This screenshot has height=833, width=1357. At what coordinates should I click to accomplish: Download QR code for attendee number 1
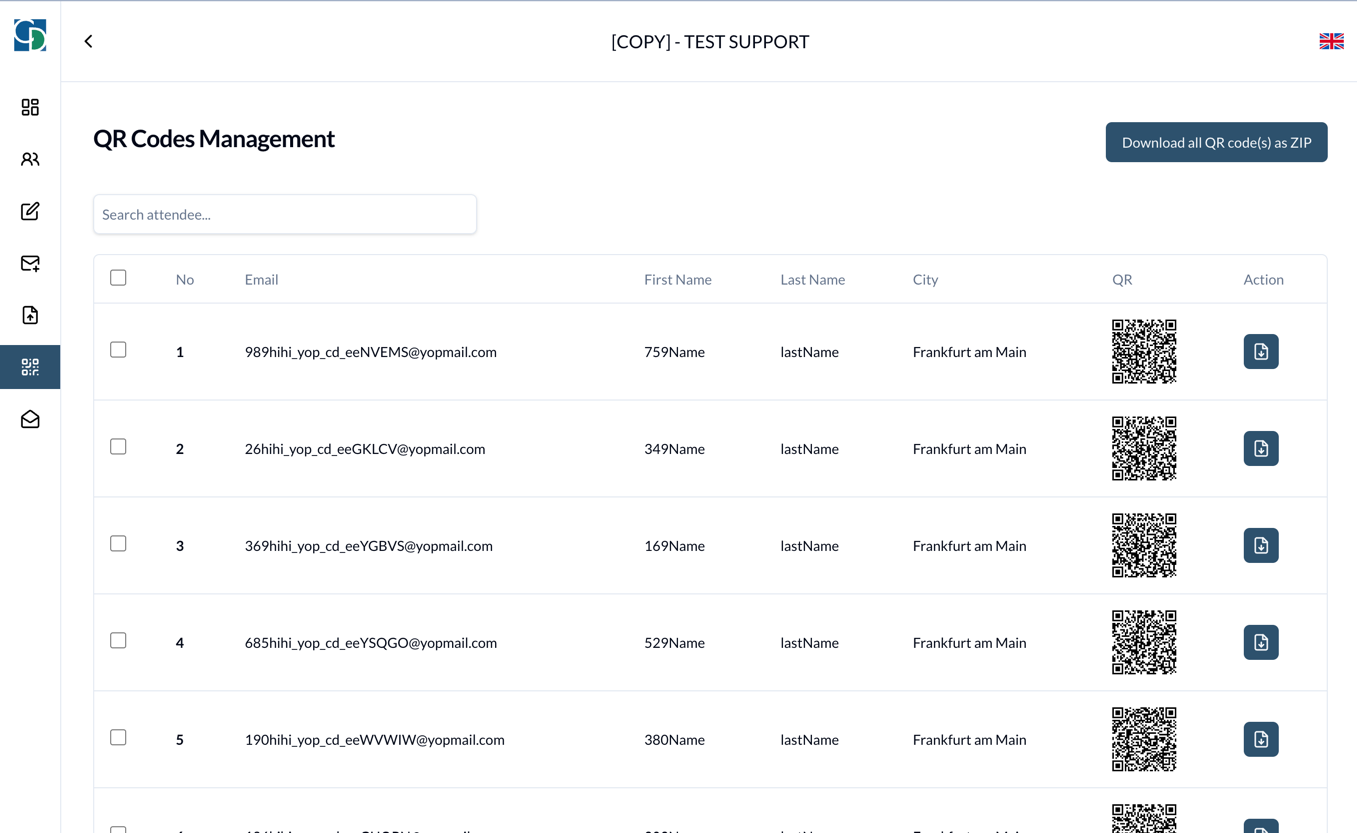[x=1260, y=352]
